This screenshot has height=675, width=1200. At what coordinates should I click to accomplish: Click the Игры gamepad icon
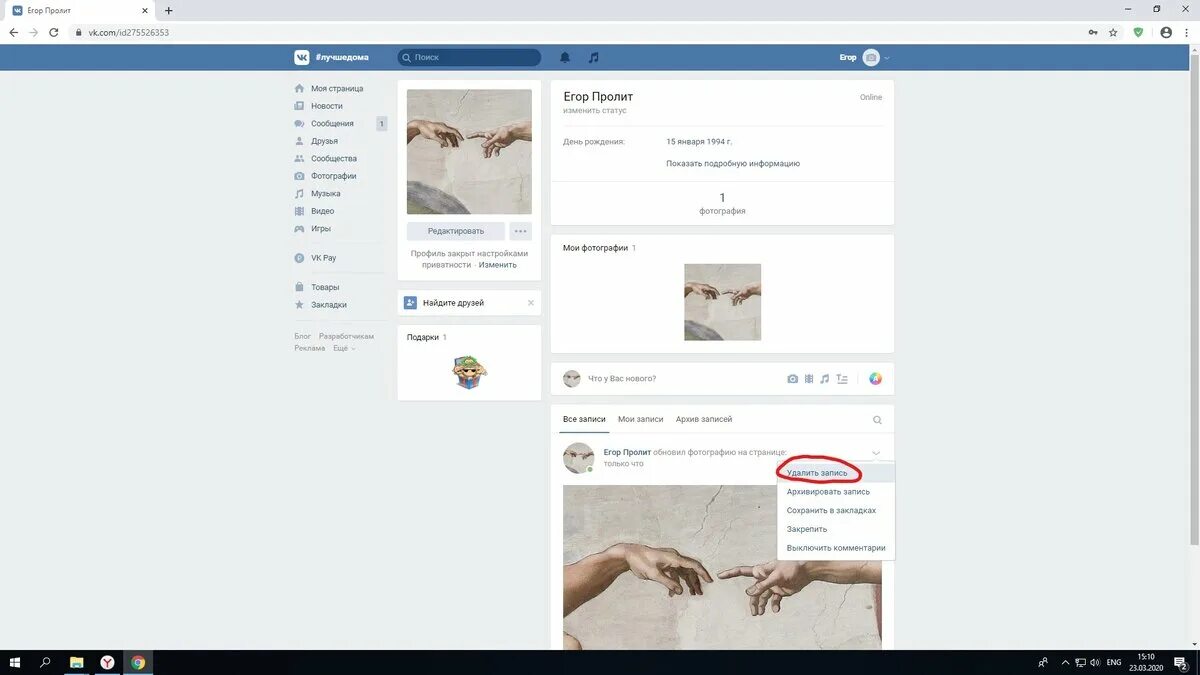point(299,229)
